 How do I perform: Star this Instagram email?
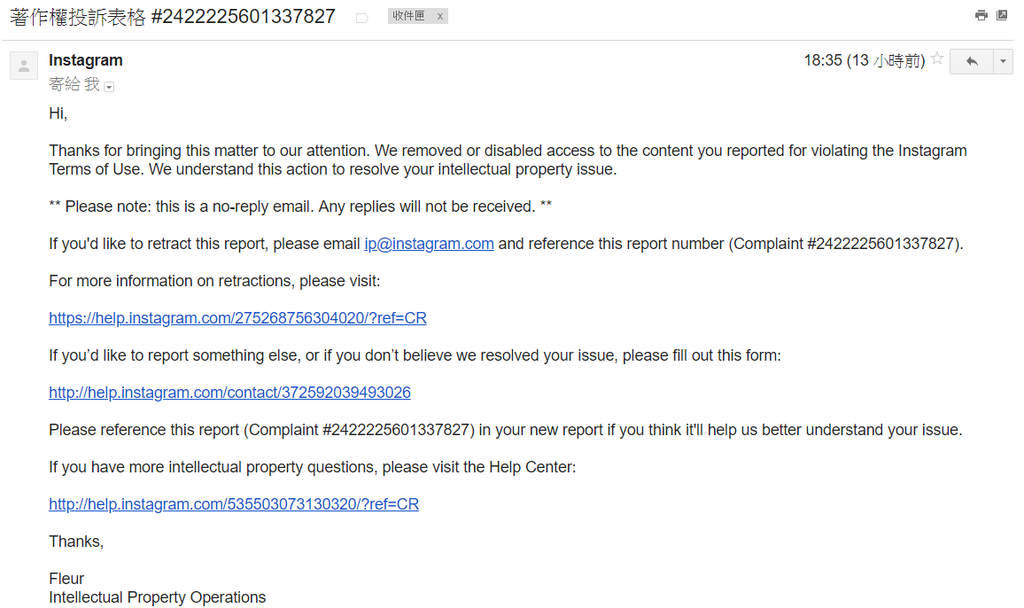coord(937,60)
